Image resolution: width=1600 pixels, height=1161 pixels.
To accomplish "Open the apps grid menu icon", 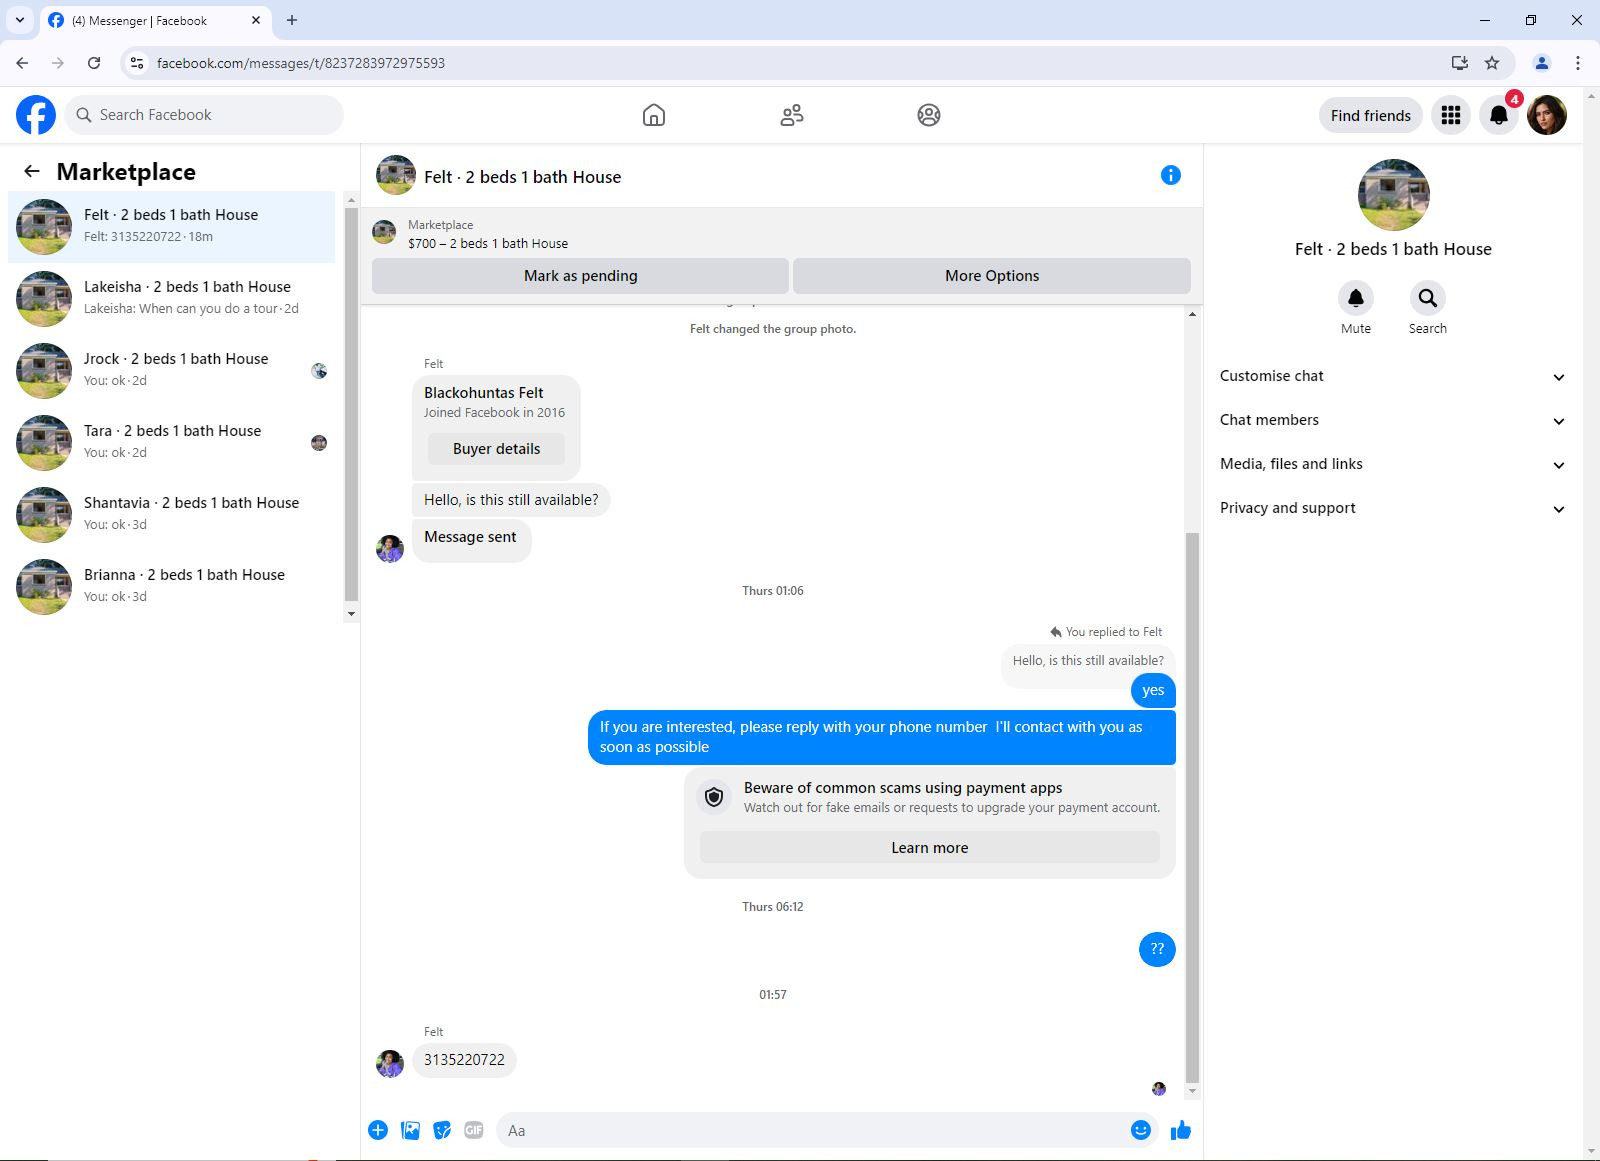I will click(1451, 115).
